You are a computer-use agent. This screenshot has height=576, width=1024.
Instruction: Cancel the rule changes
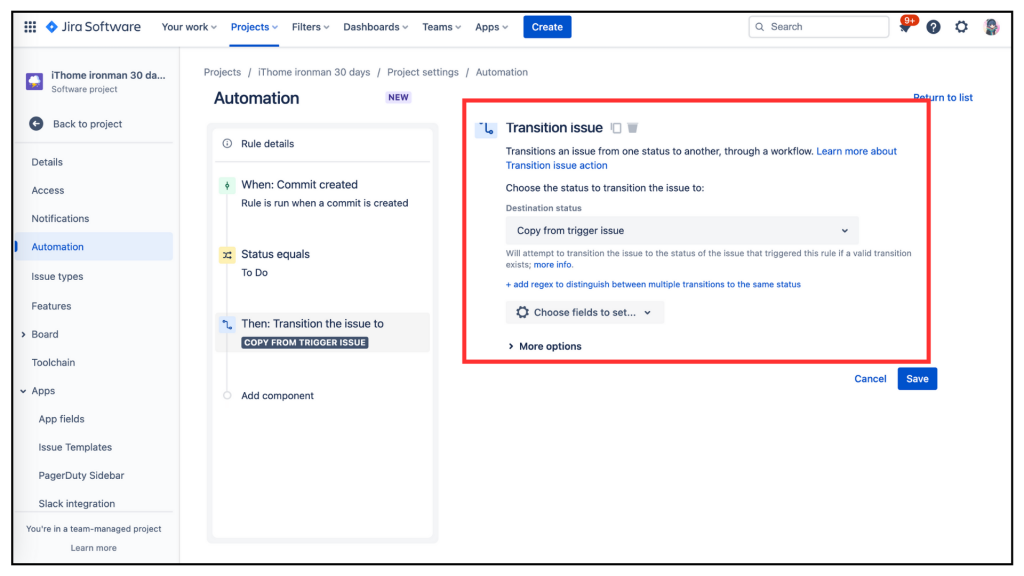click(870, 379)
